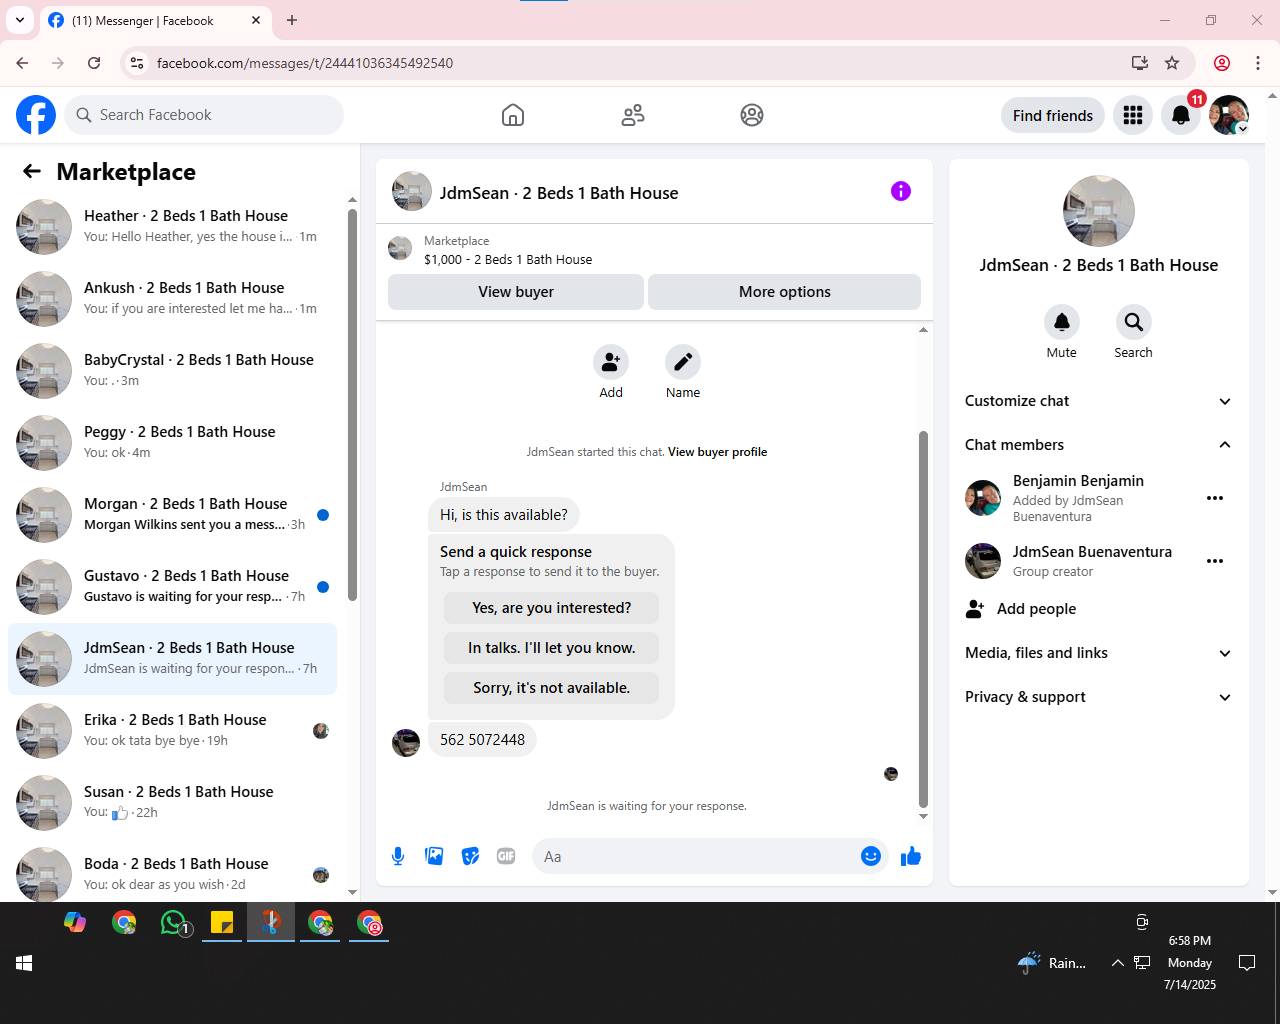Viewport: 1280px width, 1024px height.
Task: Search in conversation with magnifier icon
Action: 1133,322
